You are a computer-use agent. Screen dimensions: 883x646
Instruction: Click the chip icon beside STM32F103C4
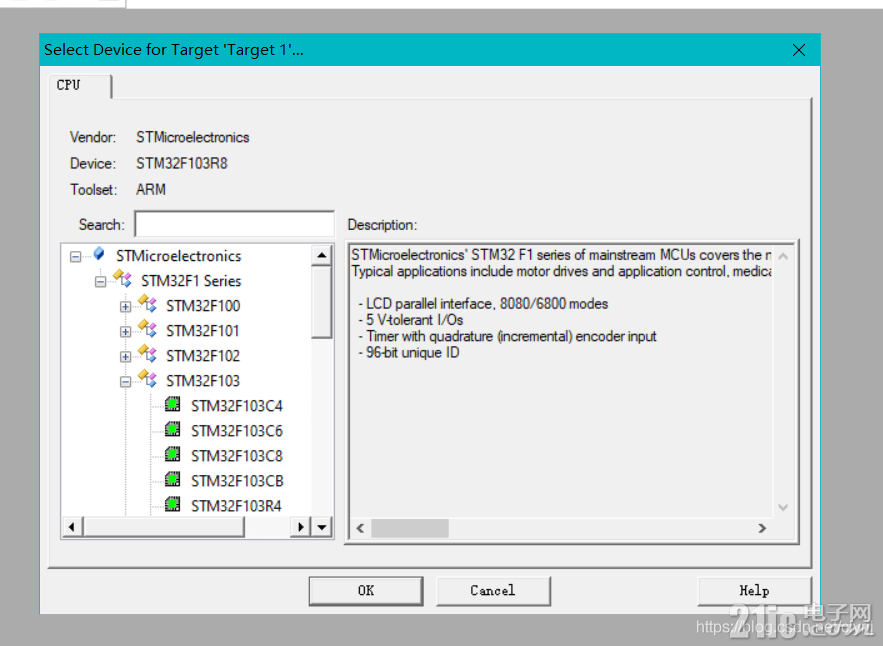pyautogui.click(x=173, y=404)
